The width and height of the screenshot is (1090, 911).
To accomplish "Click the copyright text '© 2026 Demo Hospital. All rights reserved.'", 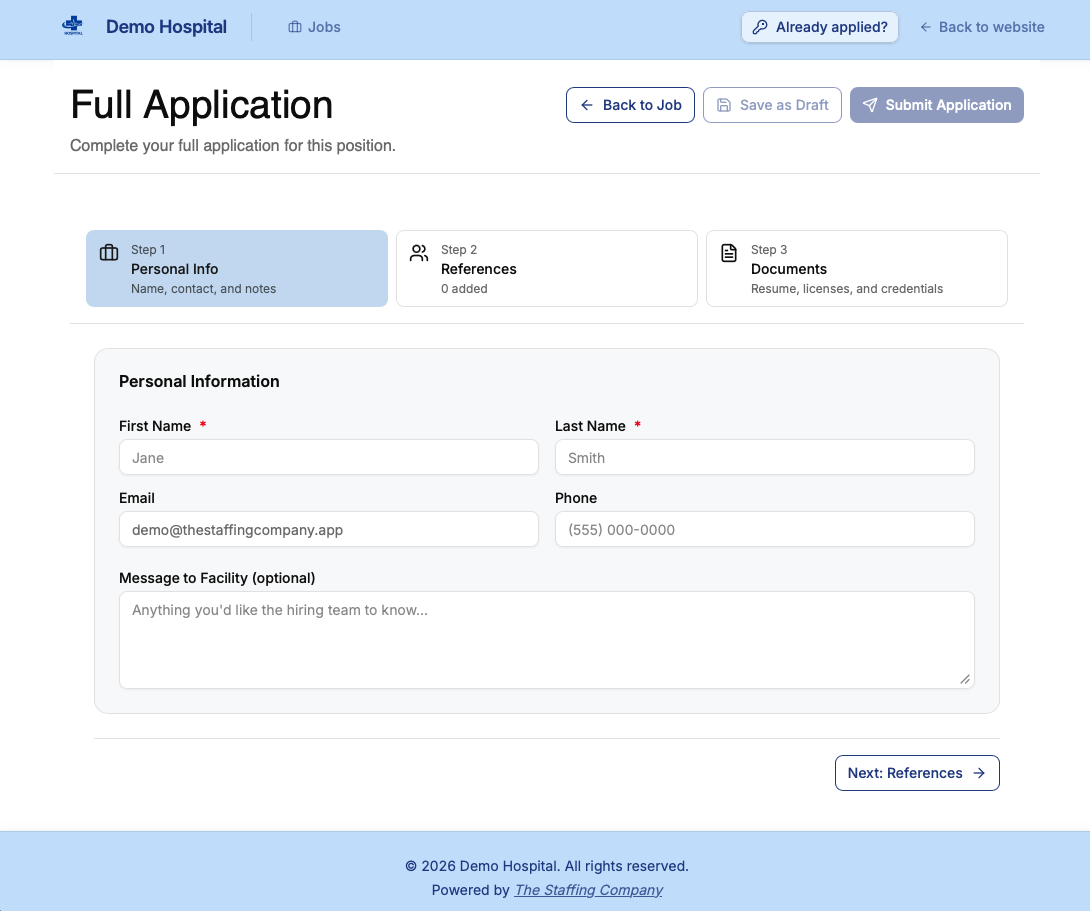I will pos(546,866).
